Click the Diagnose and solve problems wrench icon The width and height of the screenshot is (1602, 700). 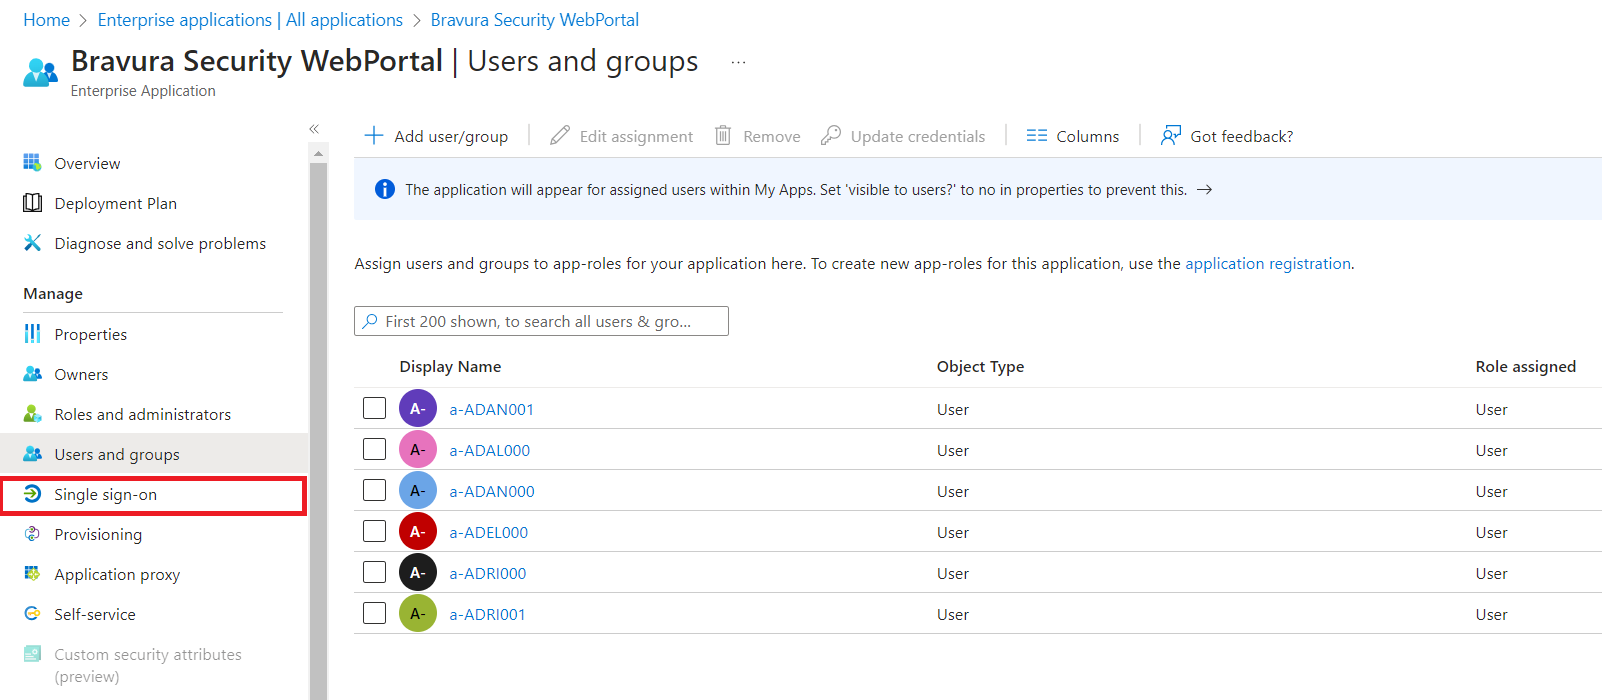32,243
